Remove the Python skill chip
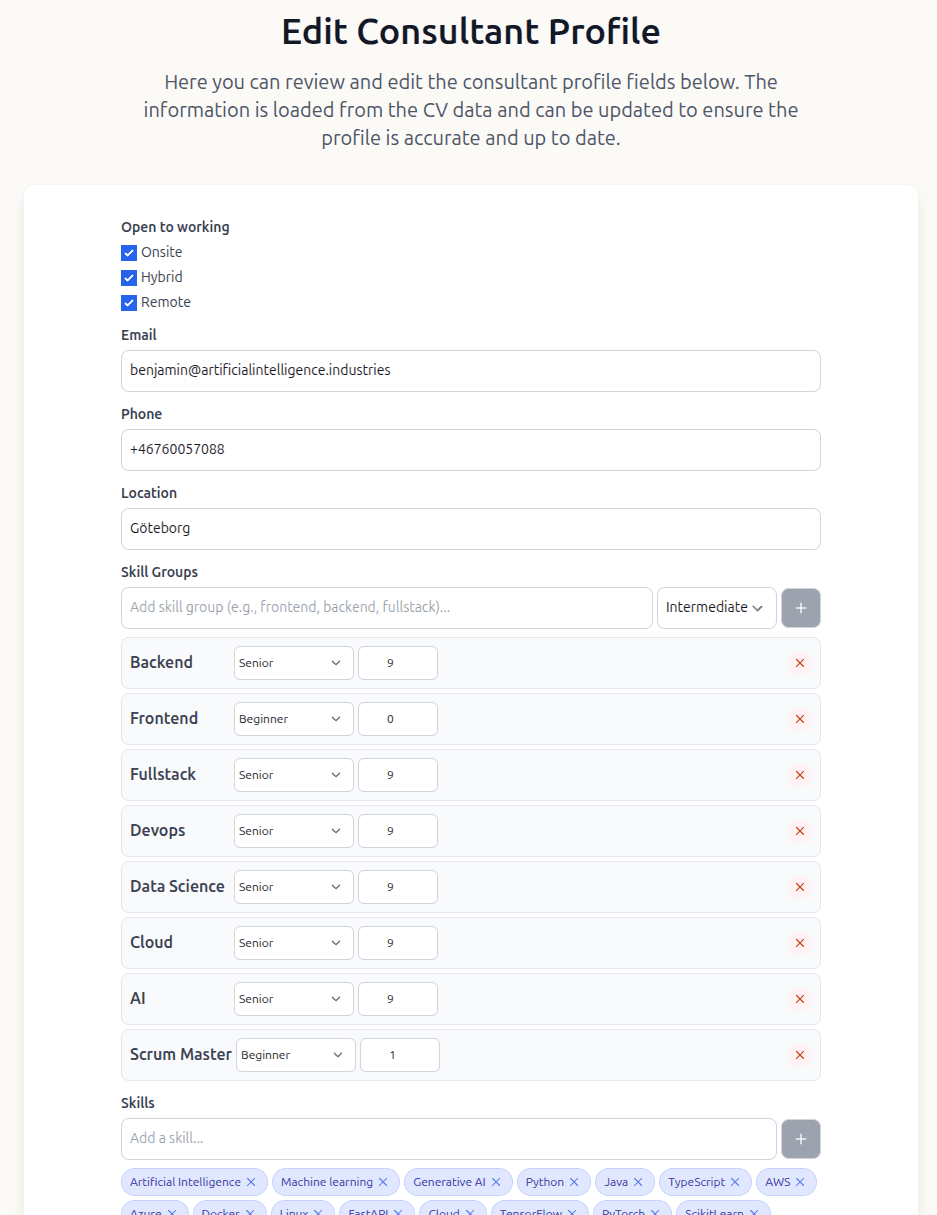937x1215 pixels. (578, 1181)
